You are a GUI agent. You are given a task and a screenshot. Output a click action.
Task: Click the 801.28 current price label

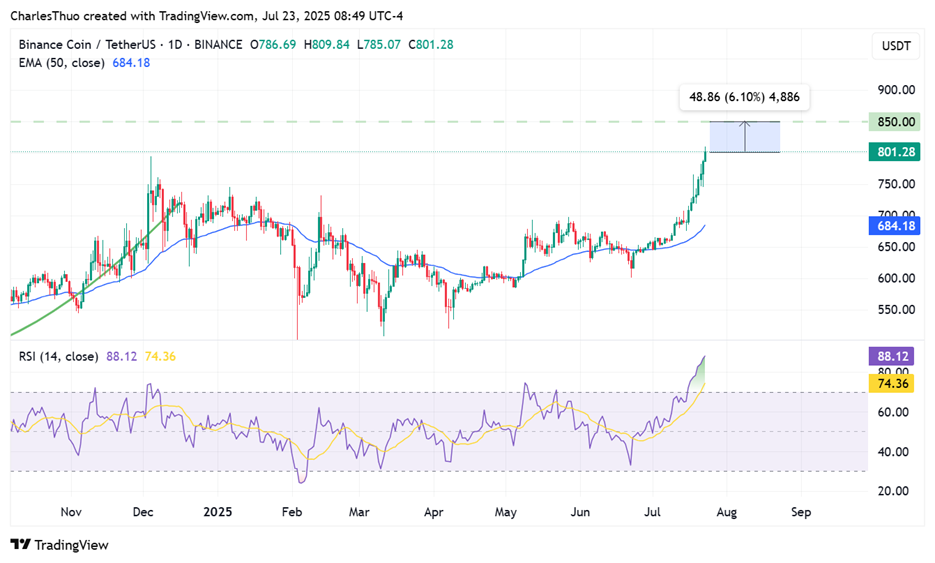[x=894, y=151]
